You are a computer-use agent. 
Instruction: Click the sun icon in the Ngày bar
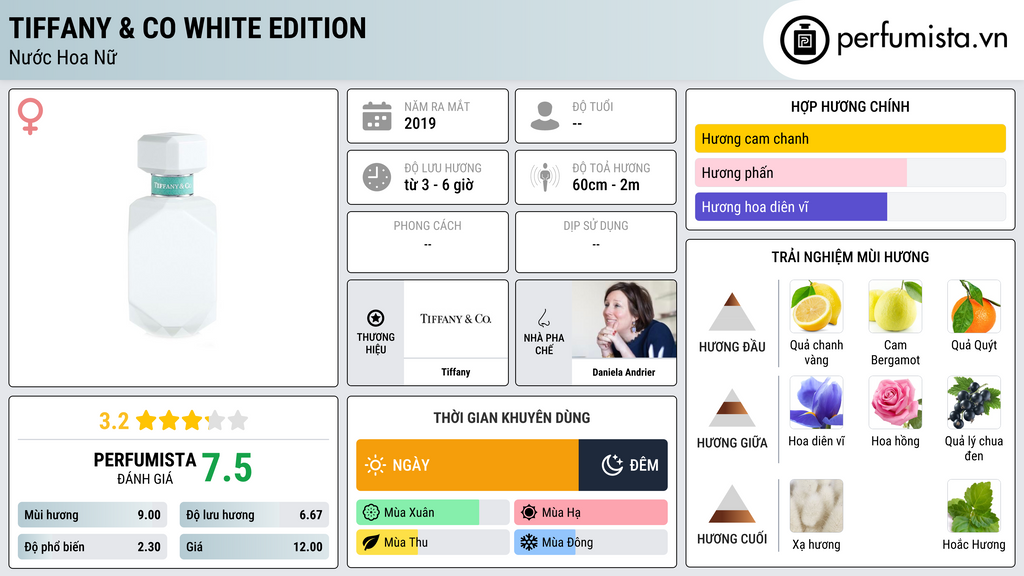point(375,465)
